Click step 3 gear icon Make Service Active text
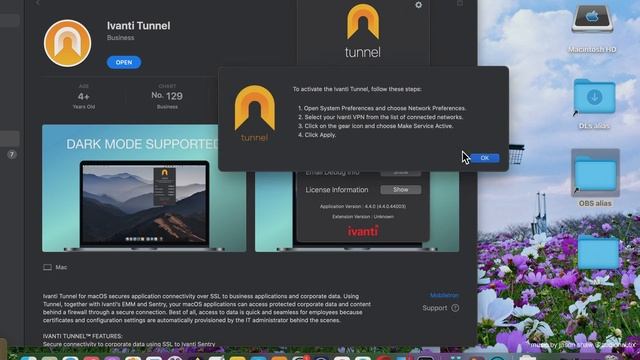The image size is (640, 360). click(x=376, y=126)
